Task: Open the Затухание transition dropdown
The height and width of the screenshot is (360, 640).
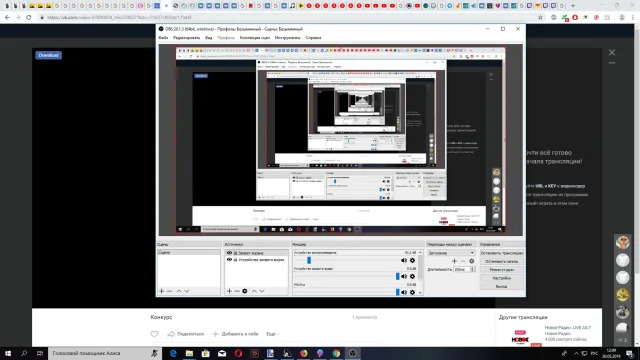Action: click(451, 253)
